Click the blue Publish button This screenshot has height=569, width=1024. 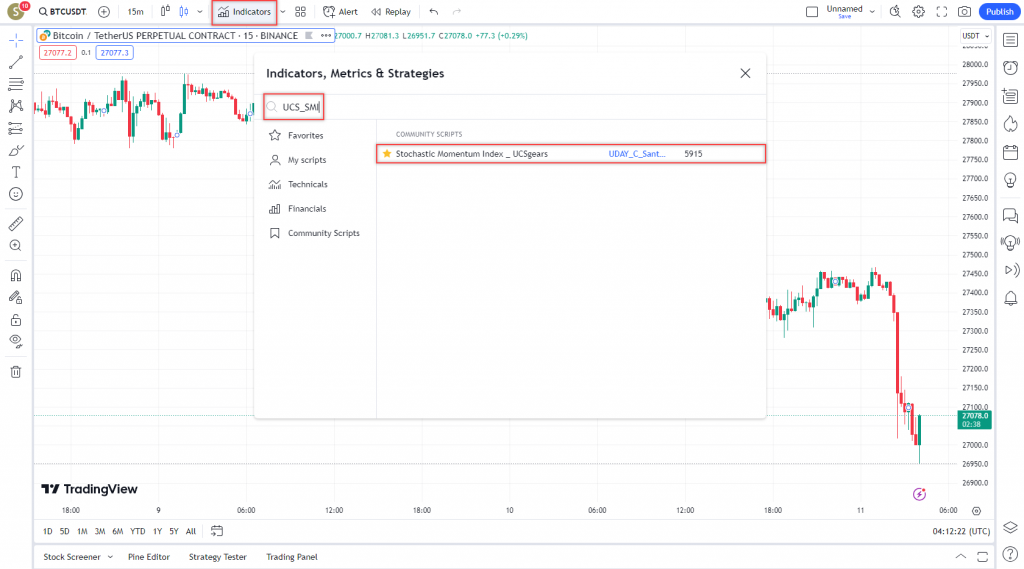[x=999, y=12]
